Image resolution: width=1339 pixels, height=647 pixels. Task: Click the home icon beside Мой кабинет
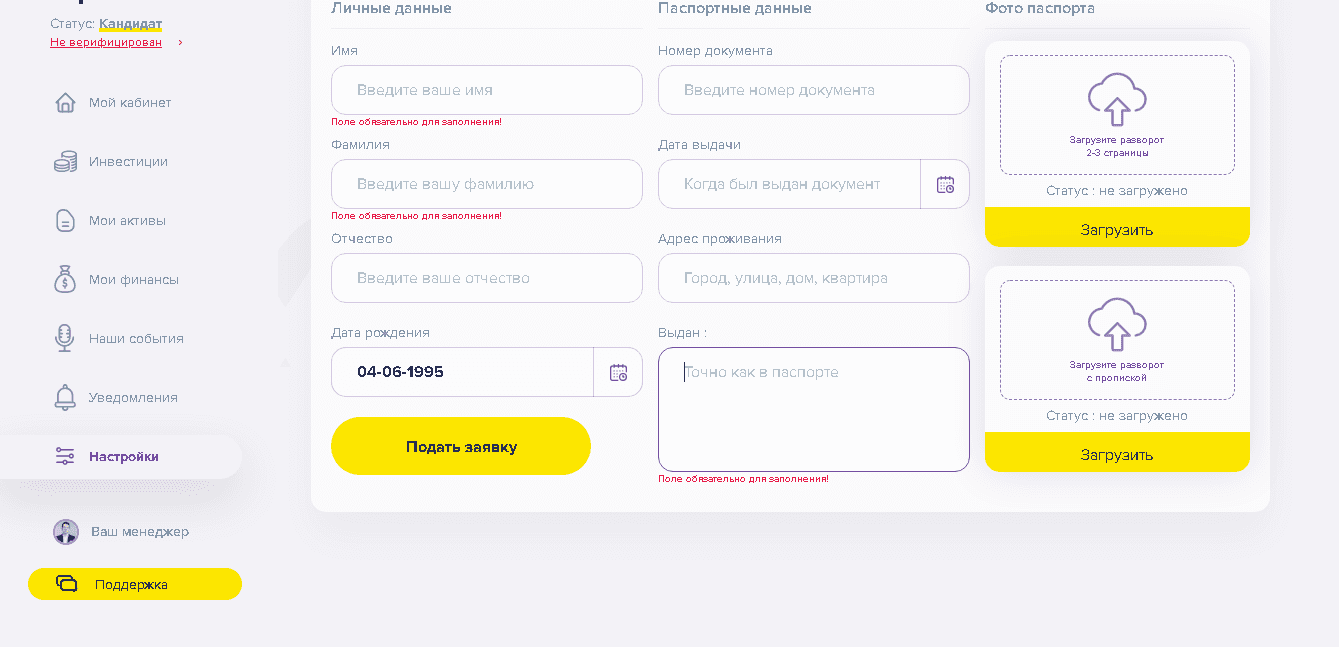tap(65, 103)
